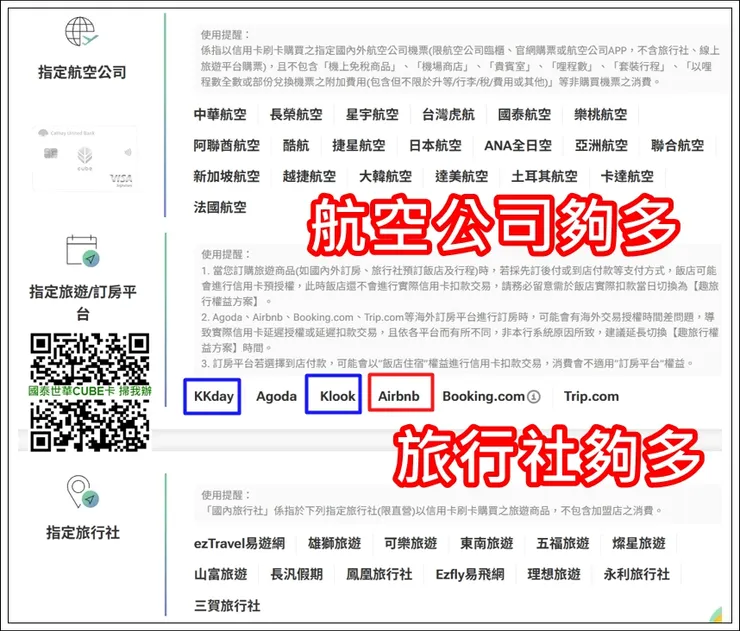The width and height of the screenshot is (740, 631).
Task: Pick 土耳其航空 airline
Action: [544, 177]
